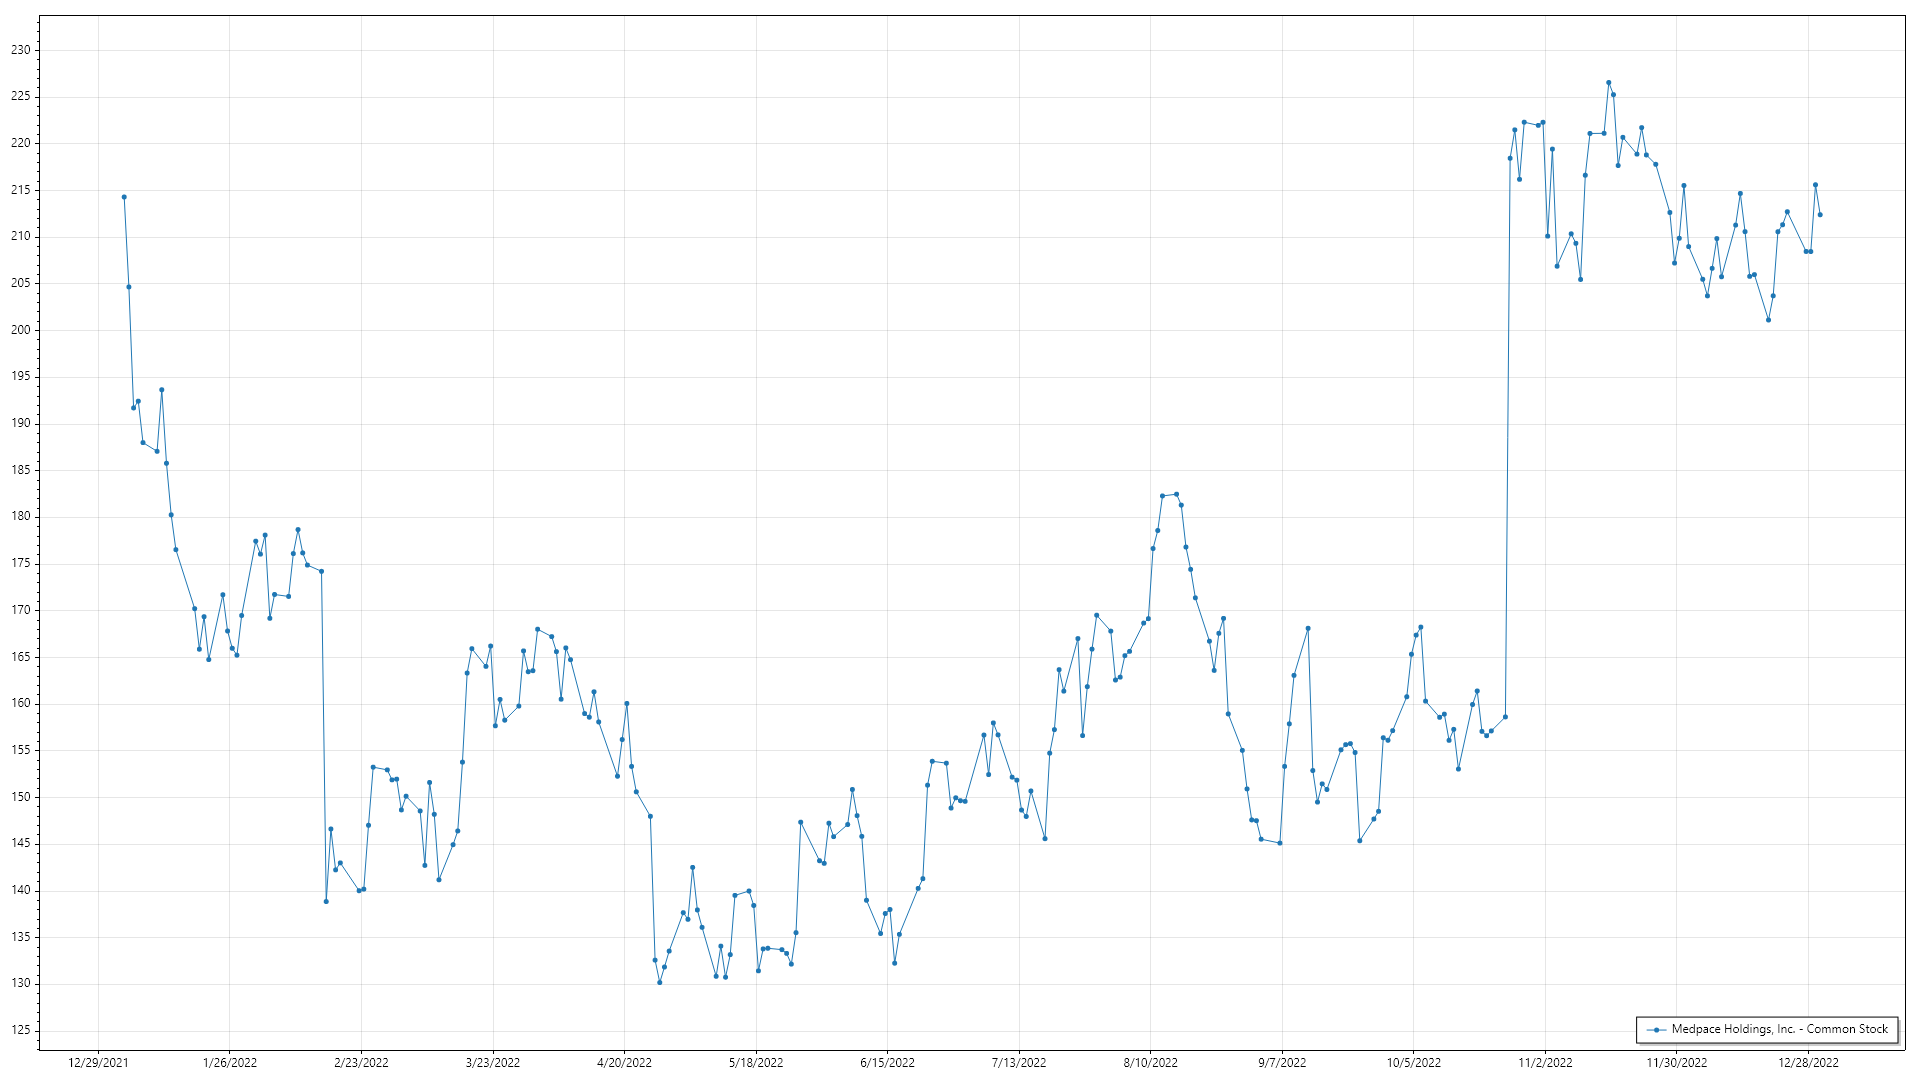Viewport: 1920px width, 1080px height.
Task: Click the 175 y-axis tick label
Action: 21,563
